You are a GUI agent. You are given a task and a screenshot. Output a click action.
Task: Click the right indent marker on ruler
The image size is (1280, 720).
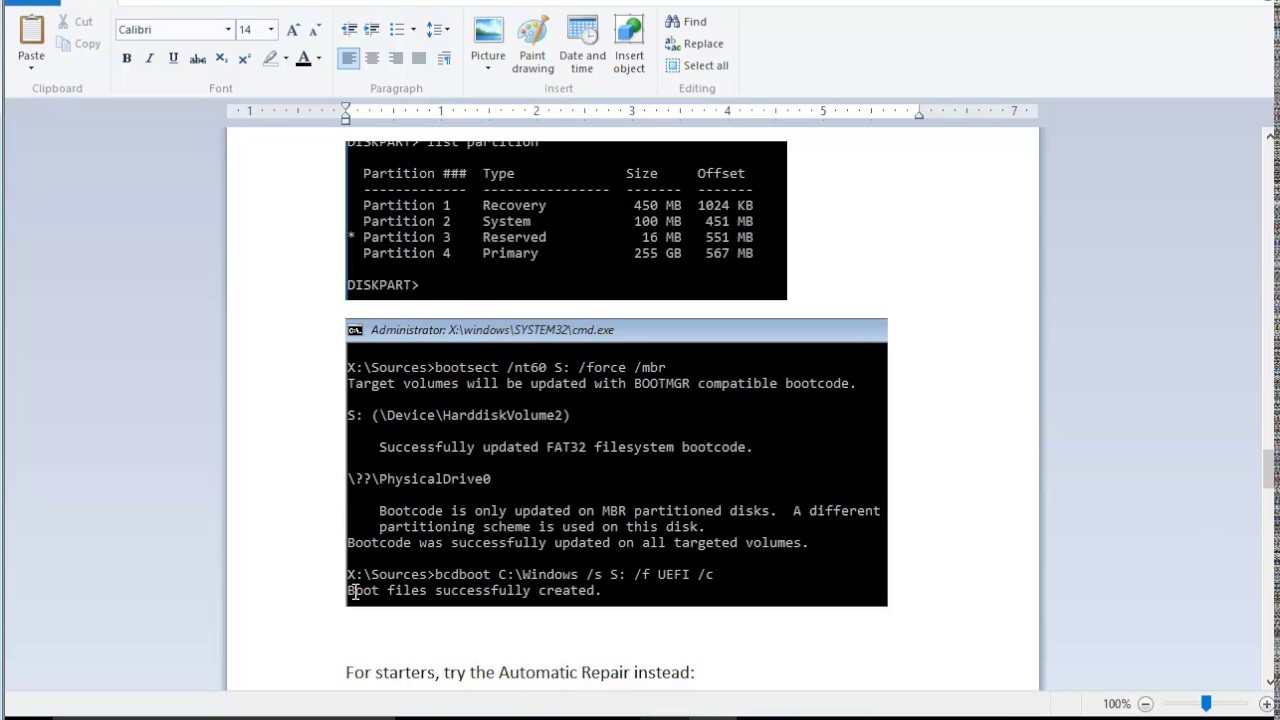tap(919, 115)
